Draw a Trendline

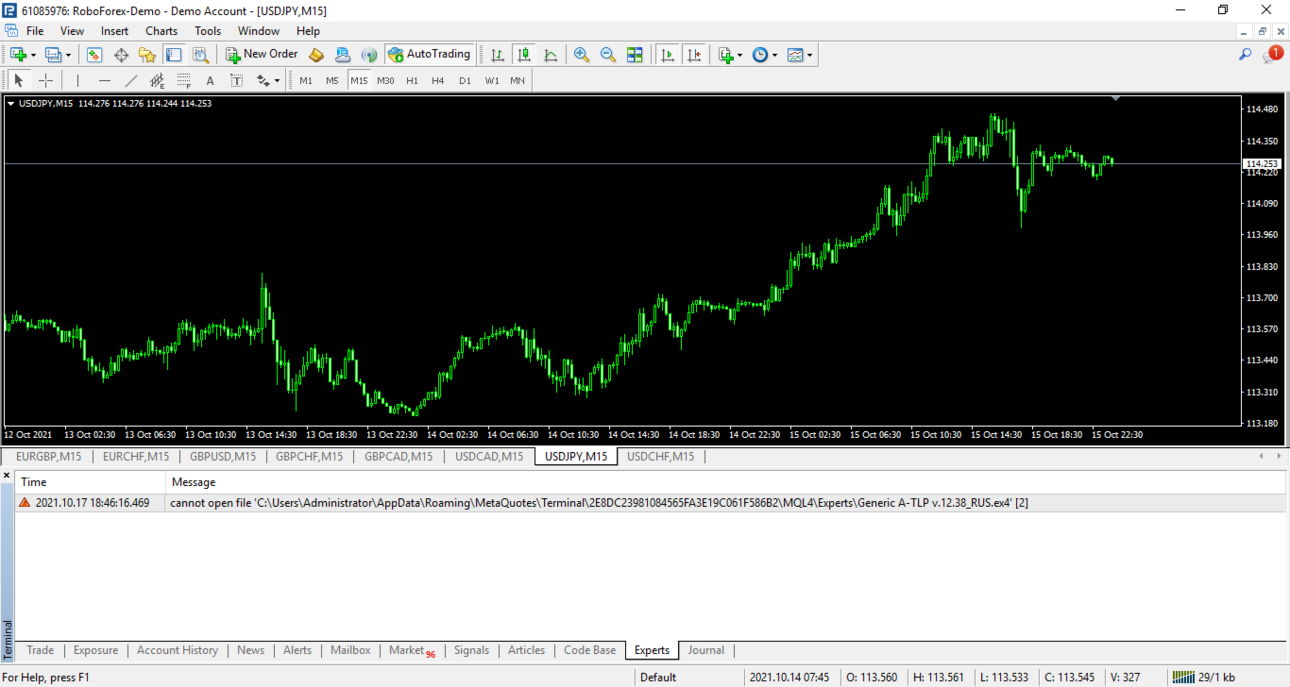[x=131, y=80]
